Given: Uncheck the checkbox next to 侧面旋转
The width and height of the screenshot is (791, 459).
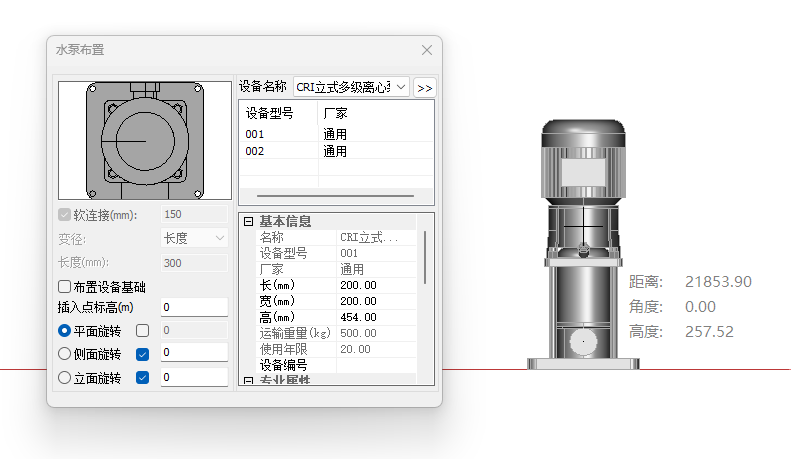Looking at the screenshot, I should pyautogui.click(x=143, y=354).
